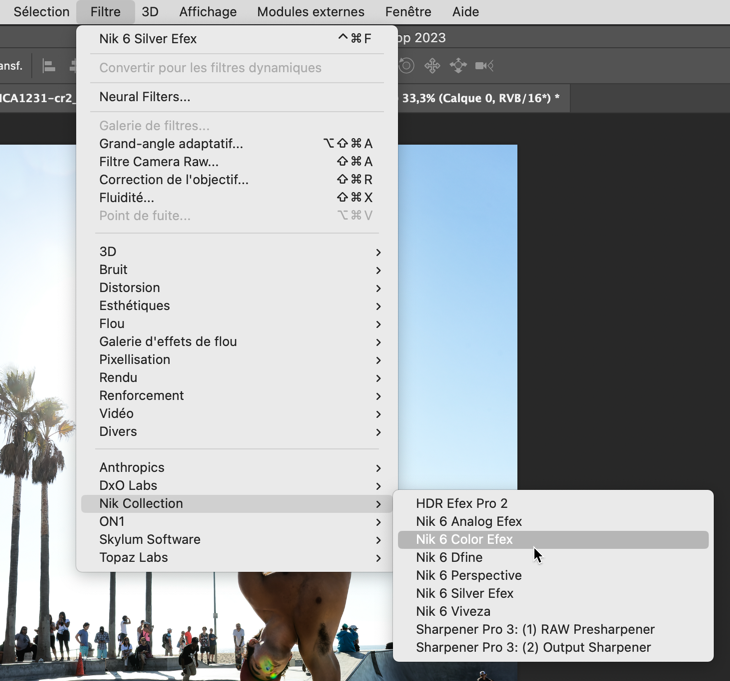Image resolution: width=730 pixels, height=681 pixels.
Task: Open the Modules externes menu
Action: [x=311, y=12]
